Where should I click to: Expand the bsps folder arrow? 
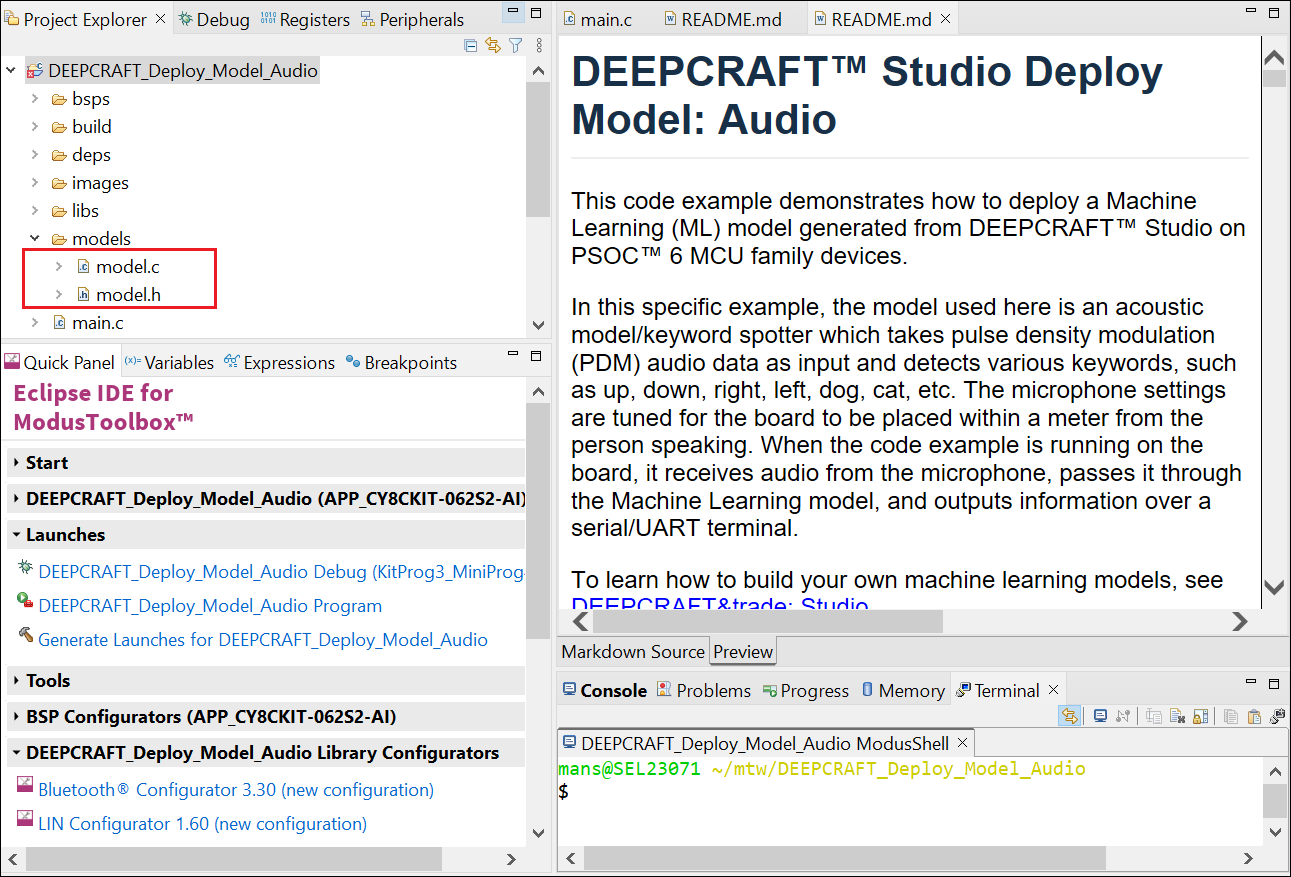coord(35,99)
